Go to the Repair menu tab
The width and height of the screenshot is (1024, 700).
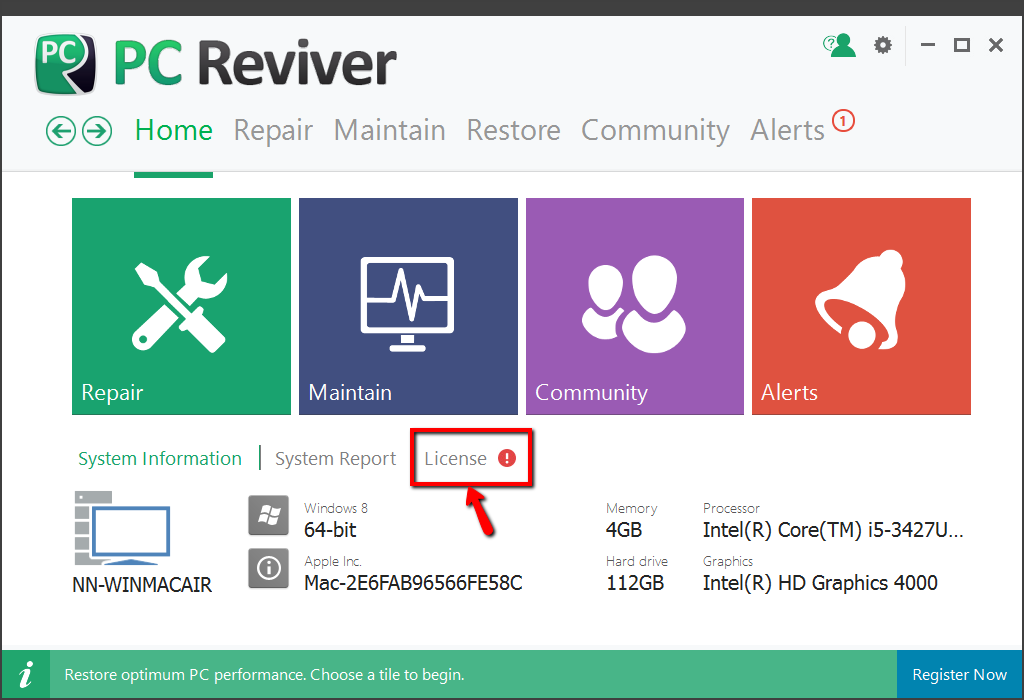(273, 131)
